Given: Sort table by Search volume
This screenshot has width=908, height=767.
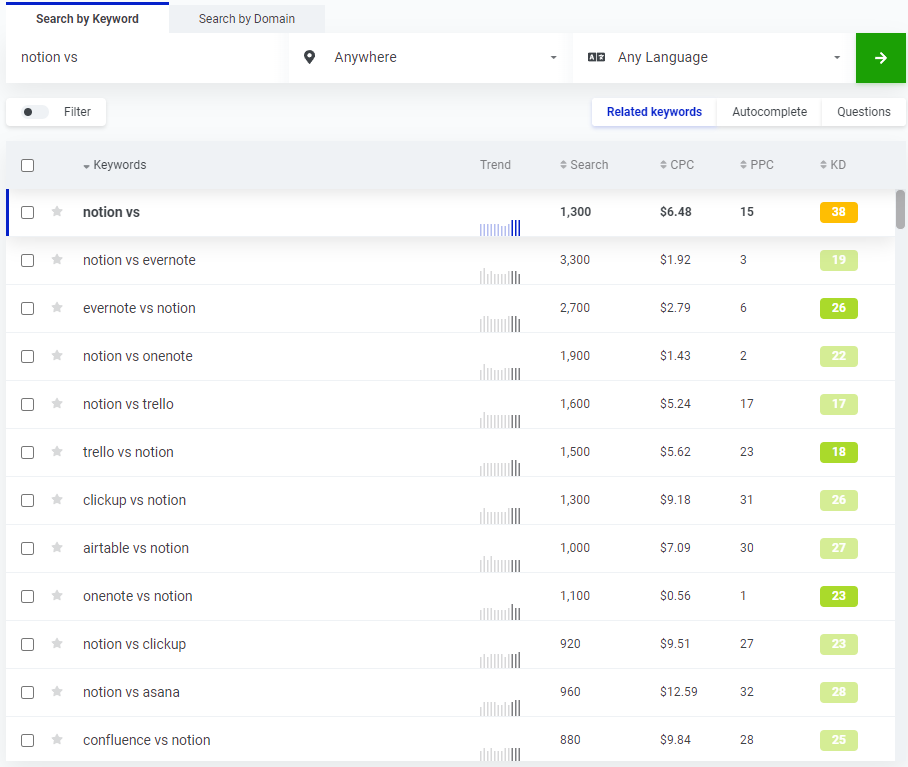Looking at the screenshot, I should (x=584, y=165).
